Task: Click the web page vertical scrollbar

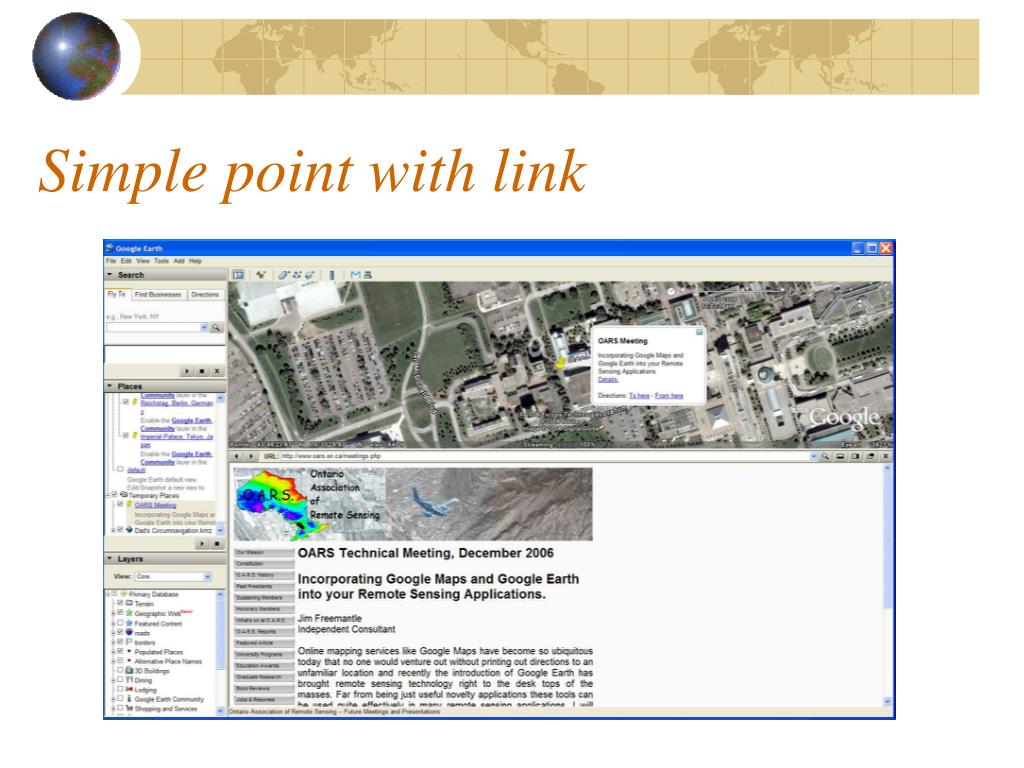Action: pyautogui.click(x=887, y=585)
